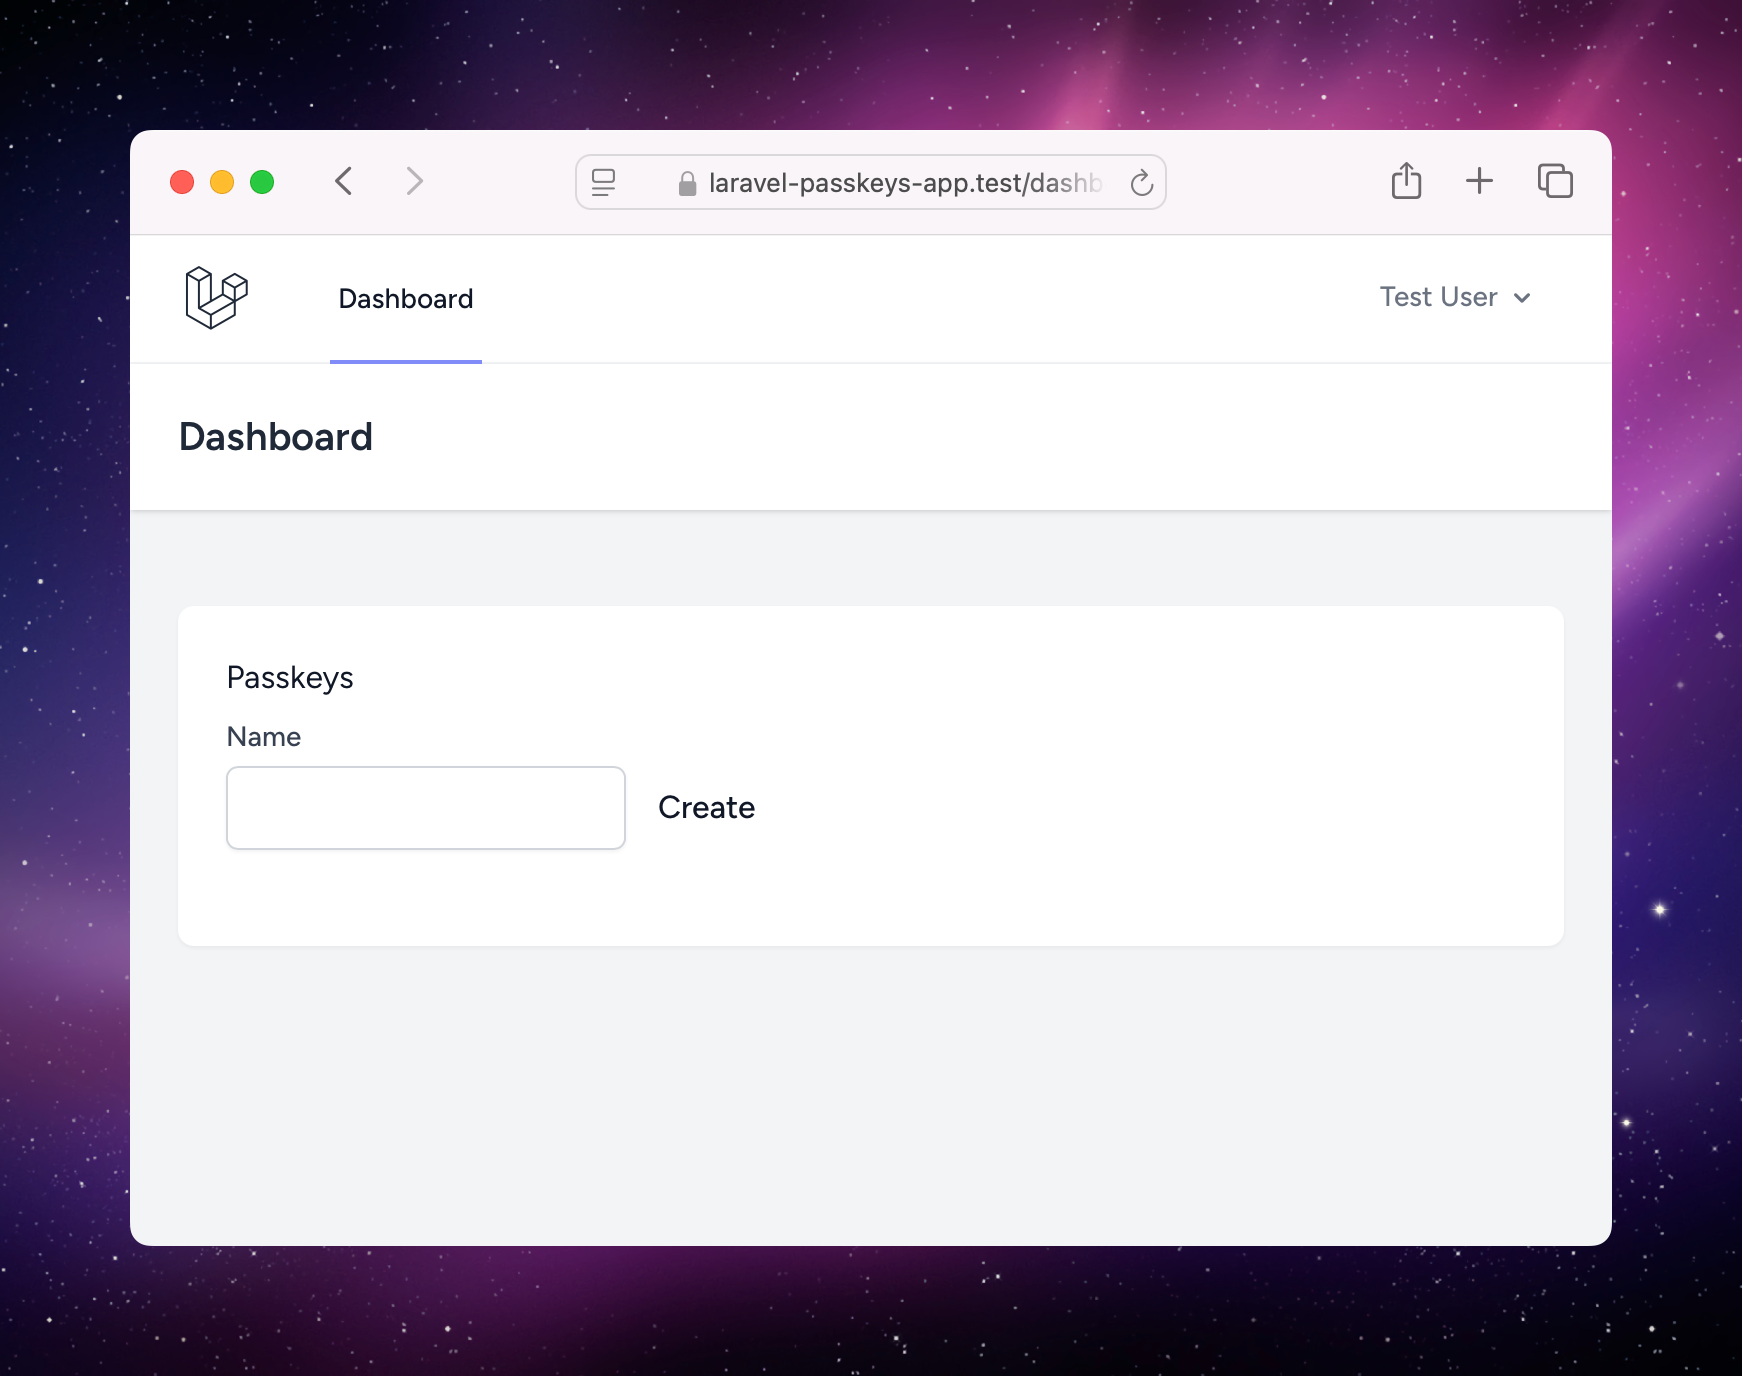Open a new tab with plus icon

click(x=1479, y=181)
